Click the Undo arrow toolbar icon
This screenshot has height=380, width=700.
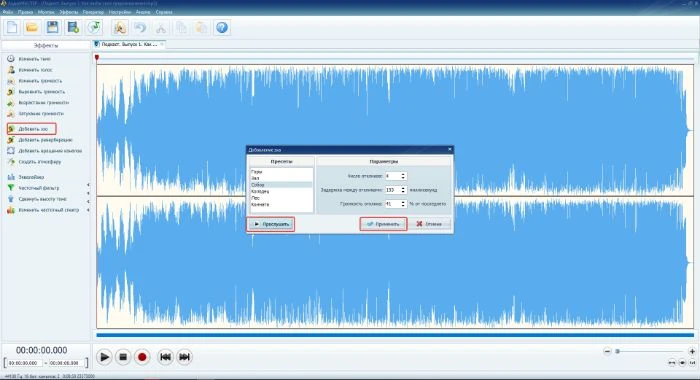click(x=140, y=28)
